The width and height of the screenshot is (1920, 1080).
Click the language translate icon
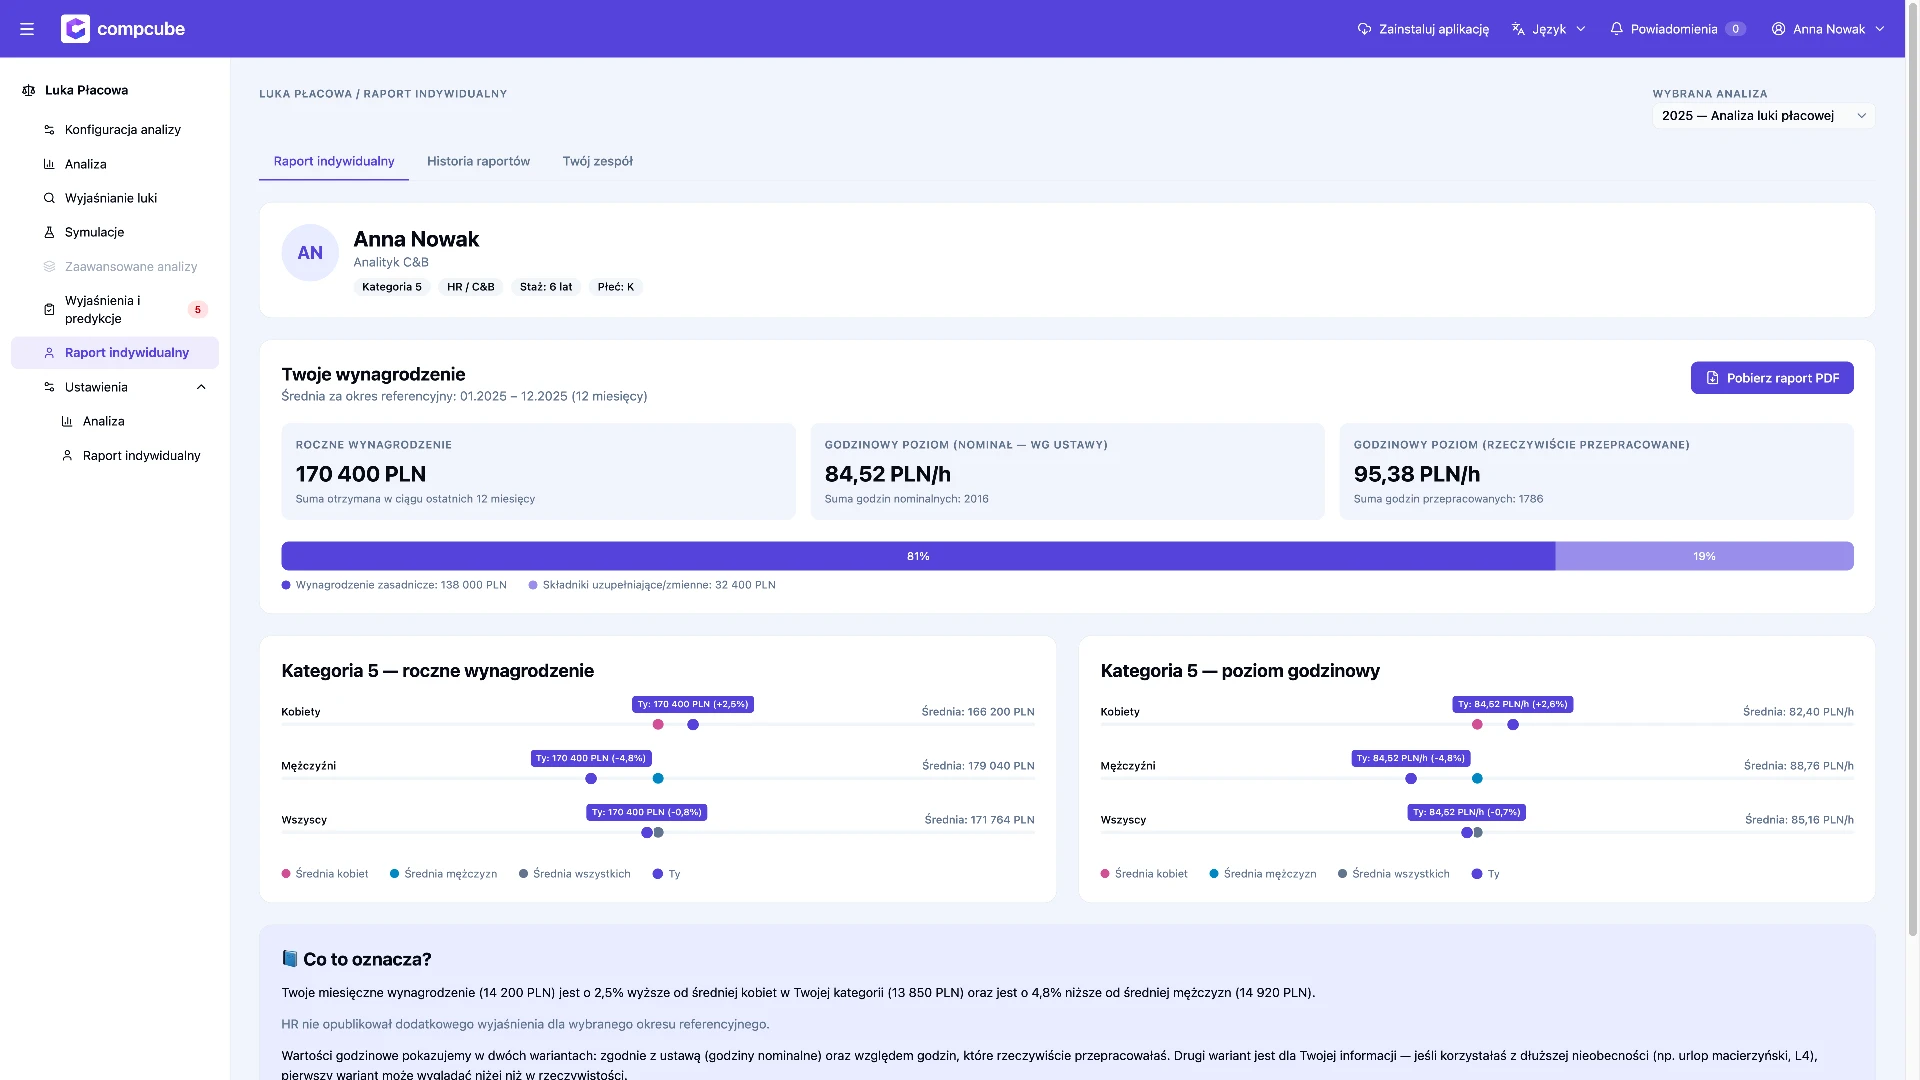click(x=1518, y=29)
